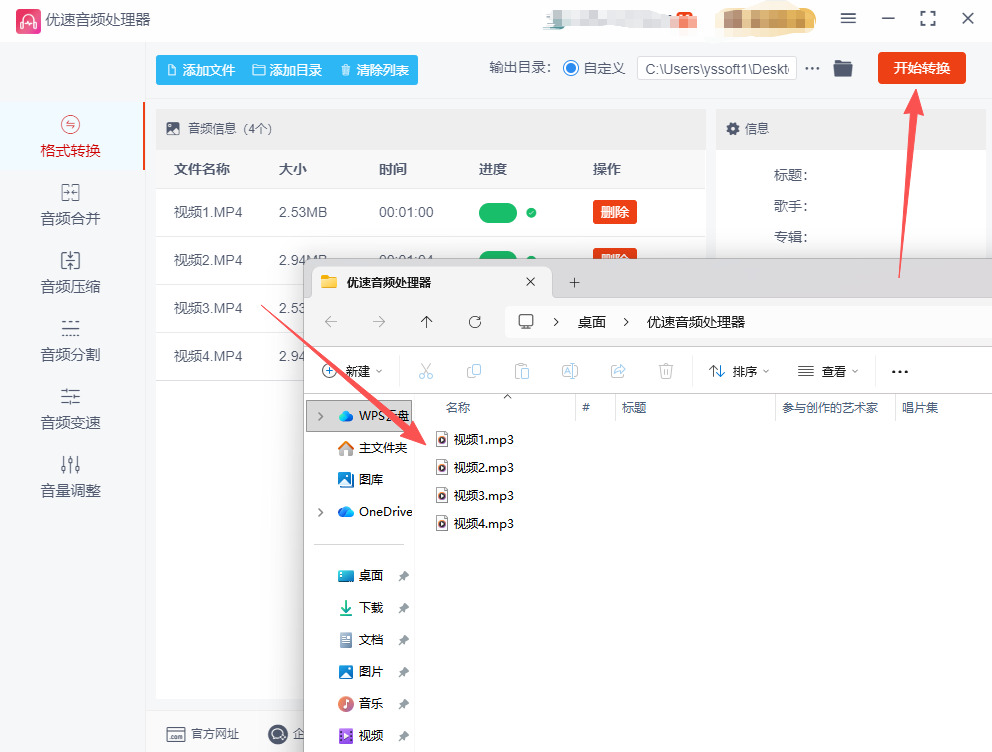This screenshot has width=992, height=752.
Task: Click the Cut scissors icon in Explorer toolbar
Action: pos(426,371)
